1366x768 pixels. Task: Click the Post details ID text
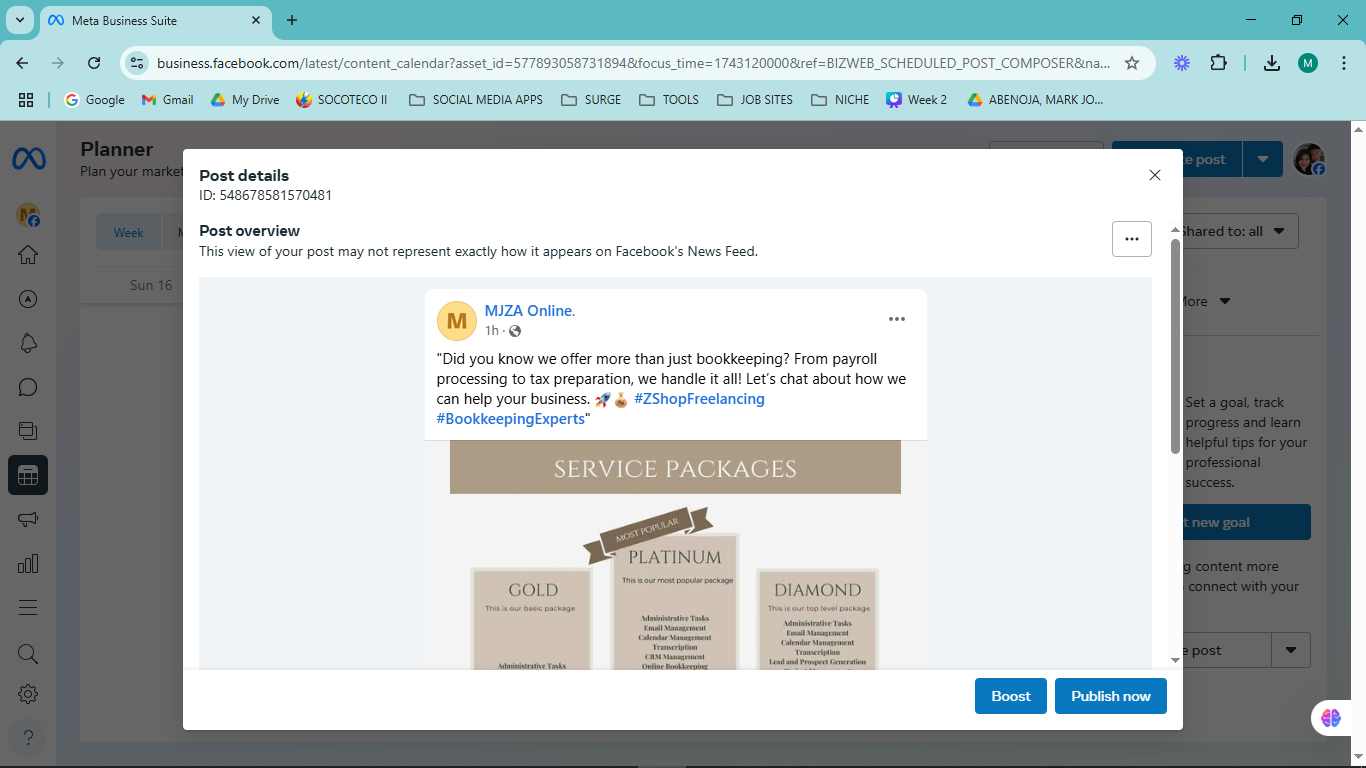pyautogui.click(x=266, y=195)
